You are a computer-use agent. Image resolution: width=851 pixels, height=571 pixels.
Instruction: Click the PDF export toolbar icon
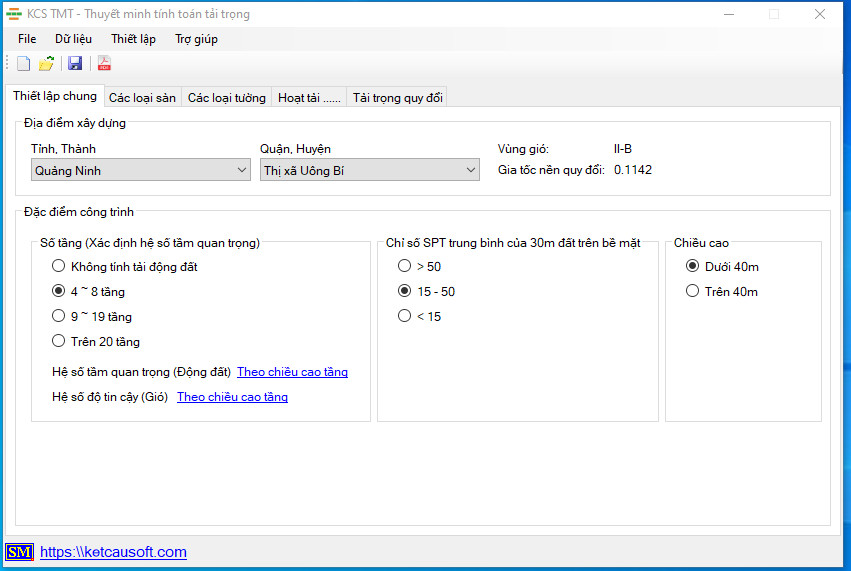104,64
